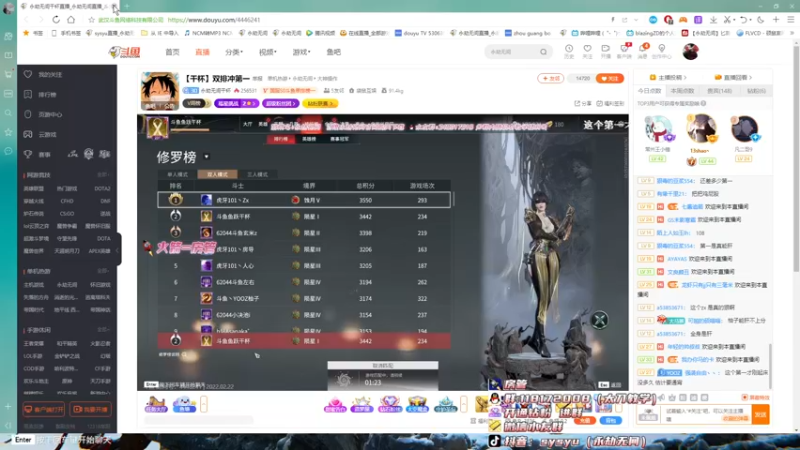Expand the 修罗榜 dropdown arrow
This screenshot has width=800, height=450.
coord(207,157)
